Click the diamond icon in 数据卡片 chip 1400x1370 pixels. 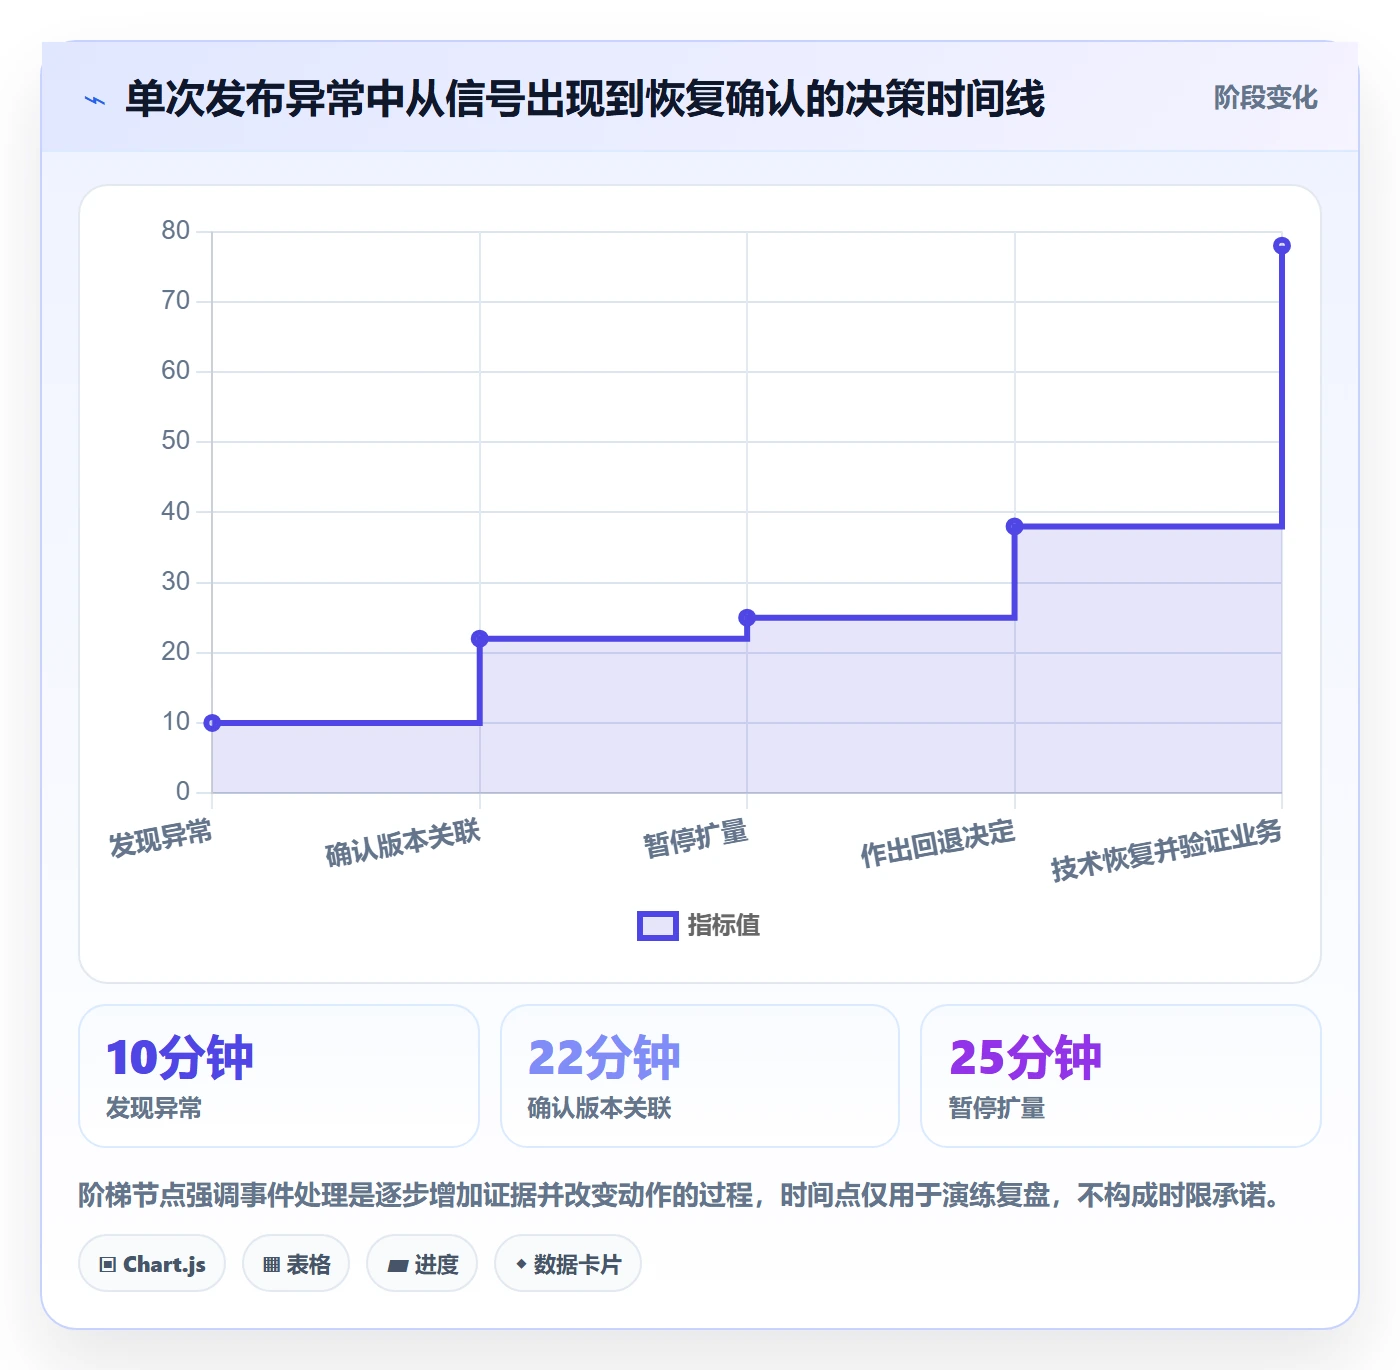click(x=521, y=1264)
